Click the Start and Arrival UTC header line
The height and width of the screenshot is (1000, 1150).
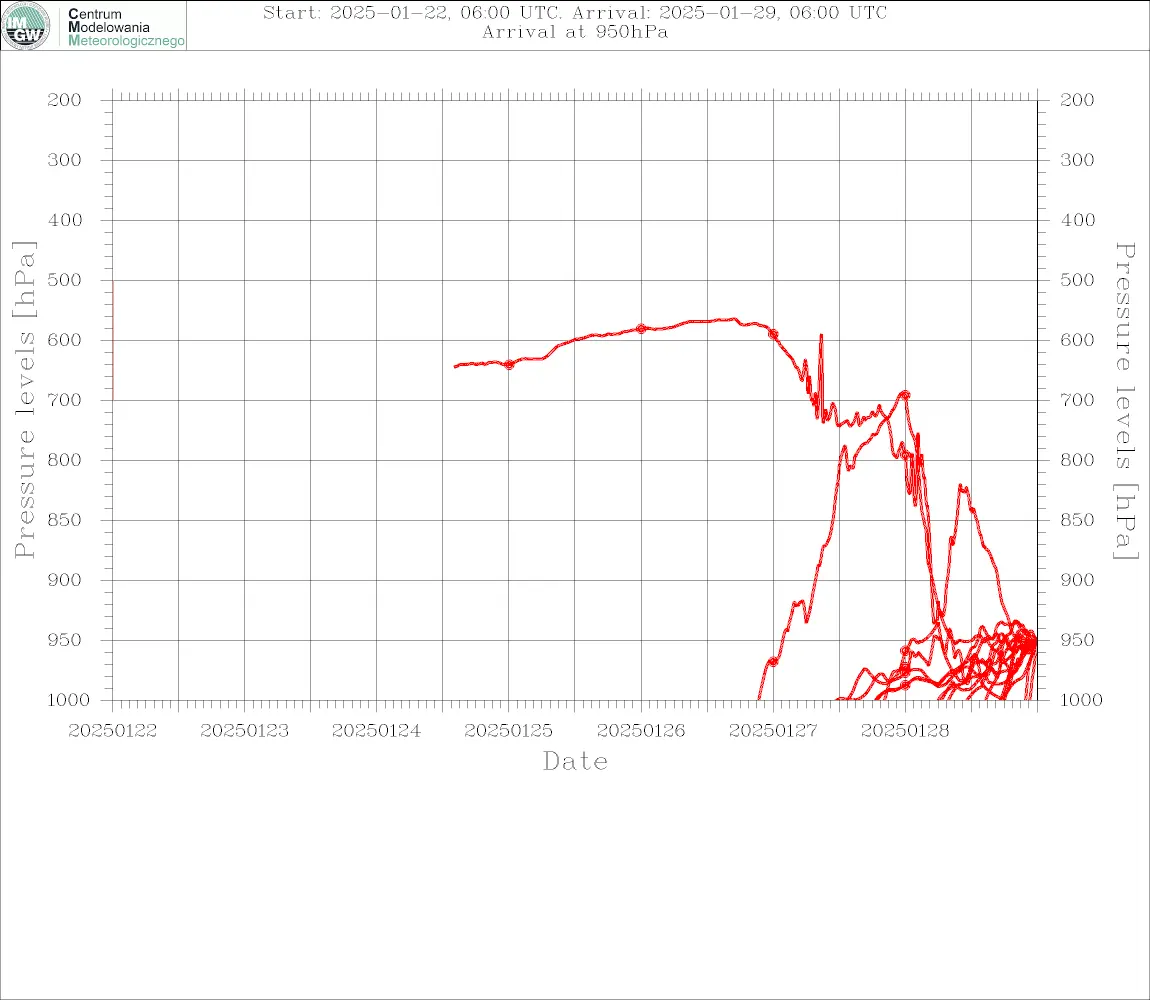[575, 12]
